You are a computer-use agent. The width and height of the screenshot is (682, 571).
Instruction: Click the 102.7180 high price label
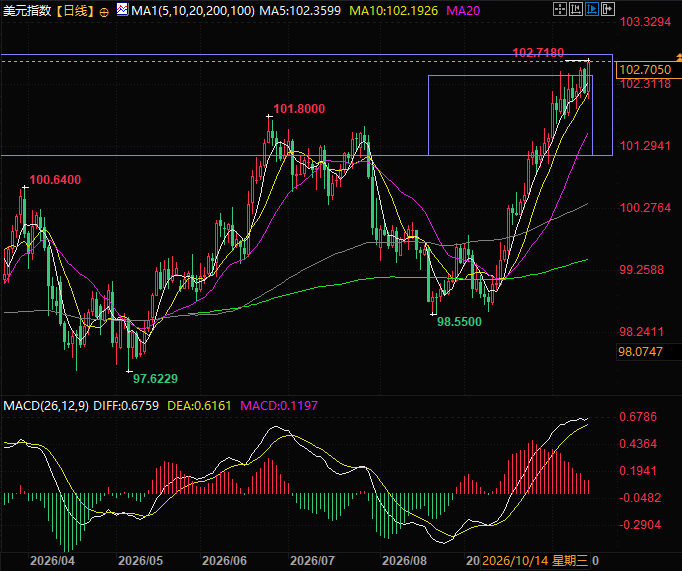(538, 53)
